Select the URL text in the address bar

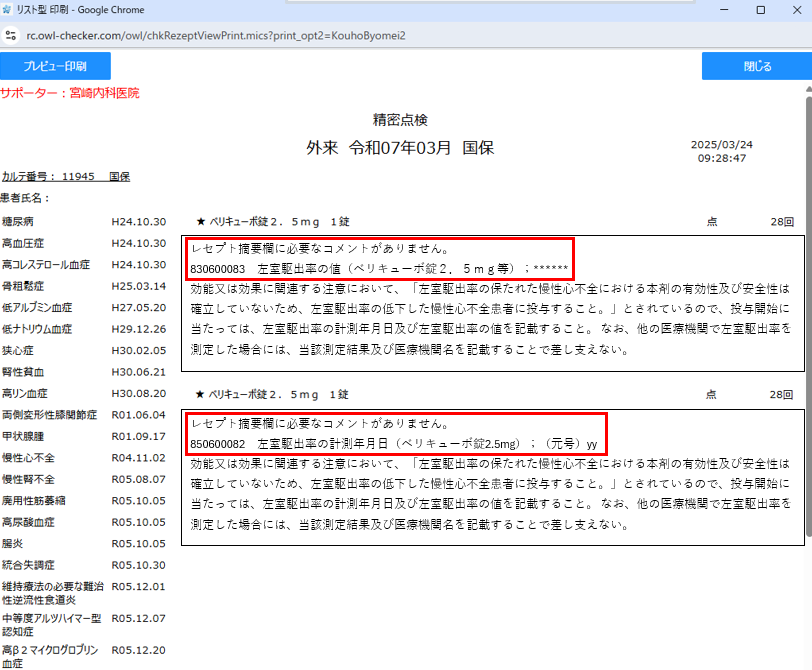(x=216, y=36)
